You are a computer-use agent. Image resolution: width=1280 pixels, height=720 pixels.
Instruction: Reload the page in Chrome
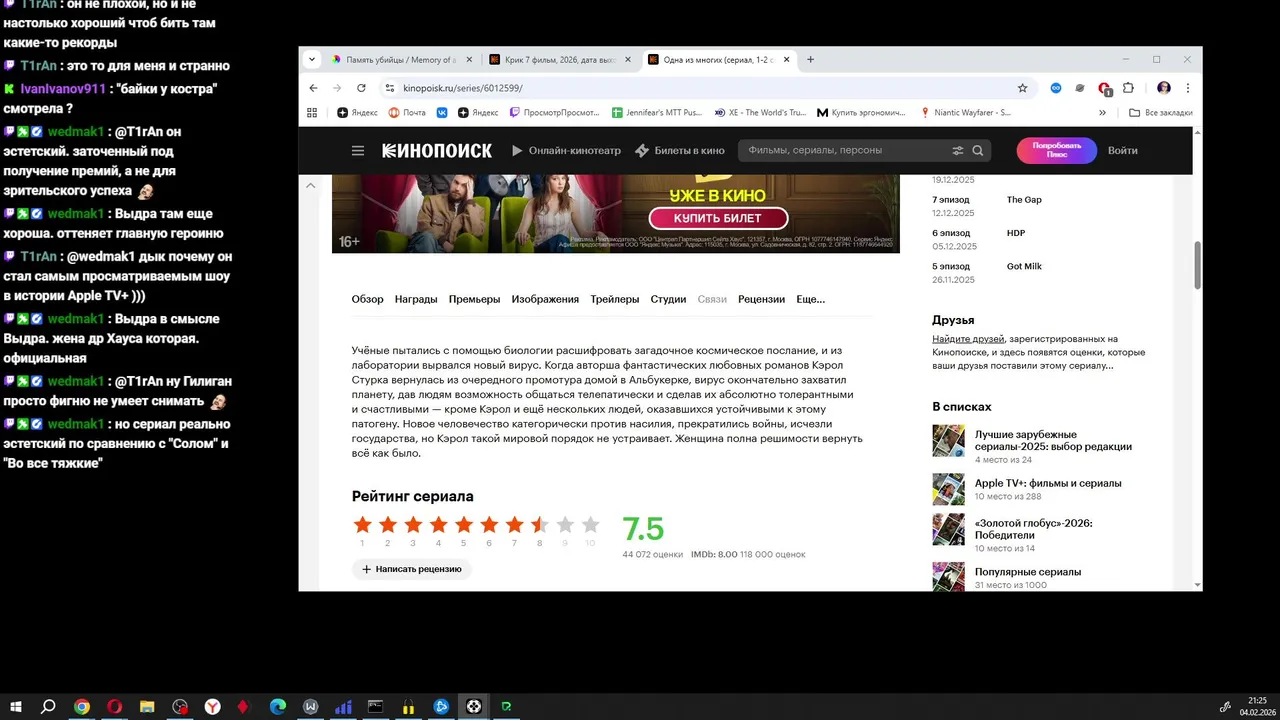point(361,88)
